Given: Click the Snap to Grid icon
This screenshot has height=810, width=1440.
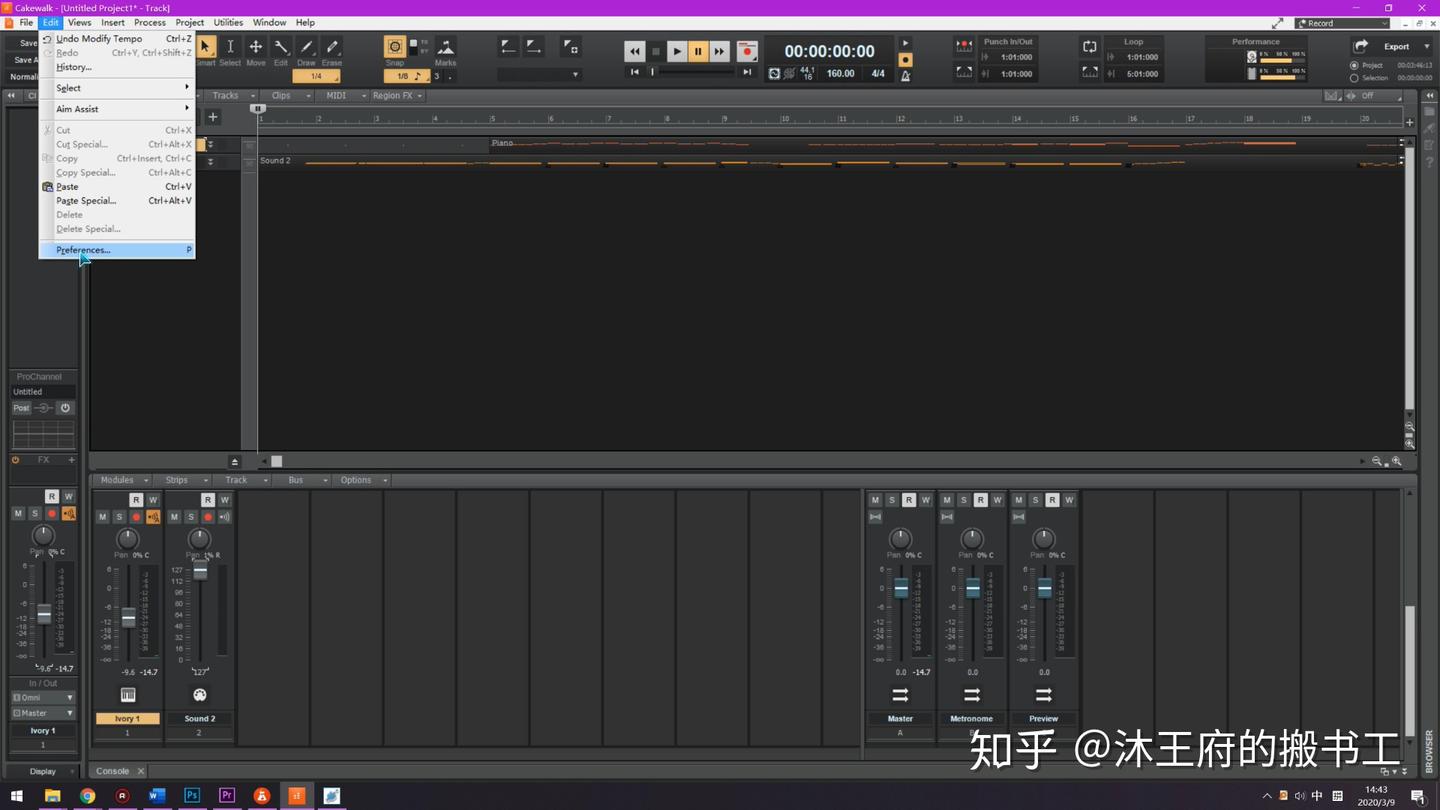Looking at the screenshot, I should click(395, 47).
